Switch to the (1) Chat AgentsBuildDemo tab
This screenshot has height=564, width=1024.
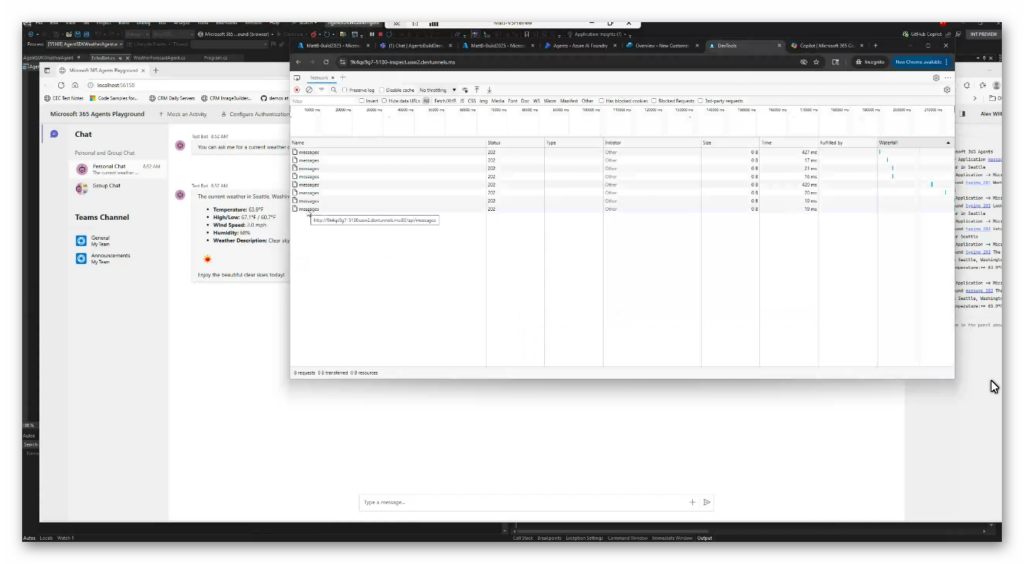point(415,46)
